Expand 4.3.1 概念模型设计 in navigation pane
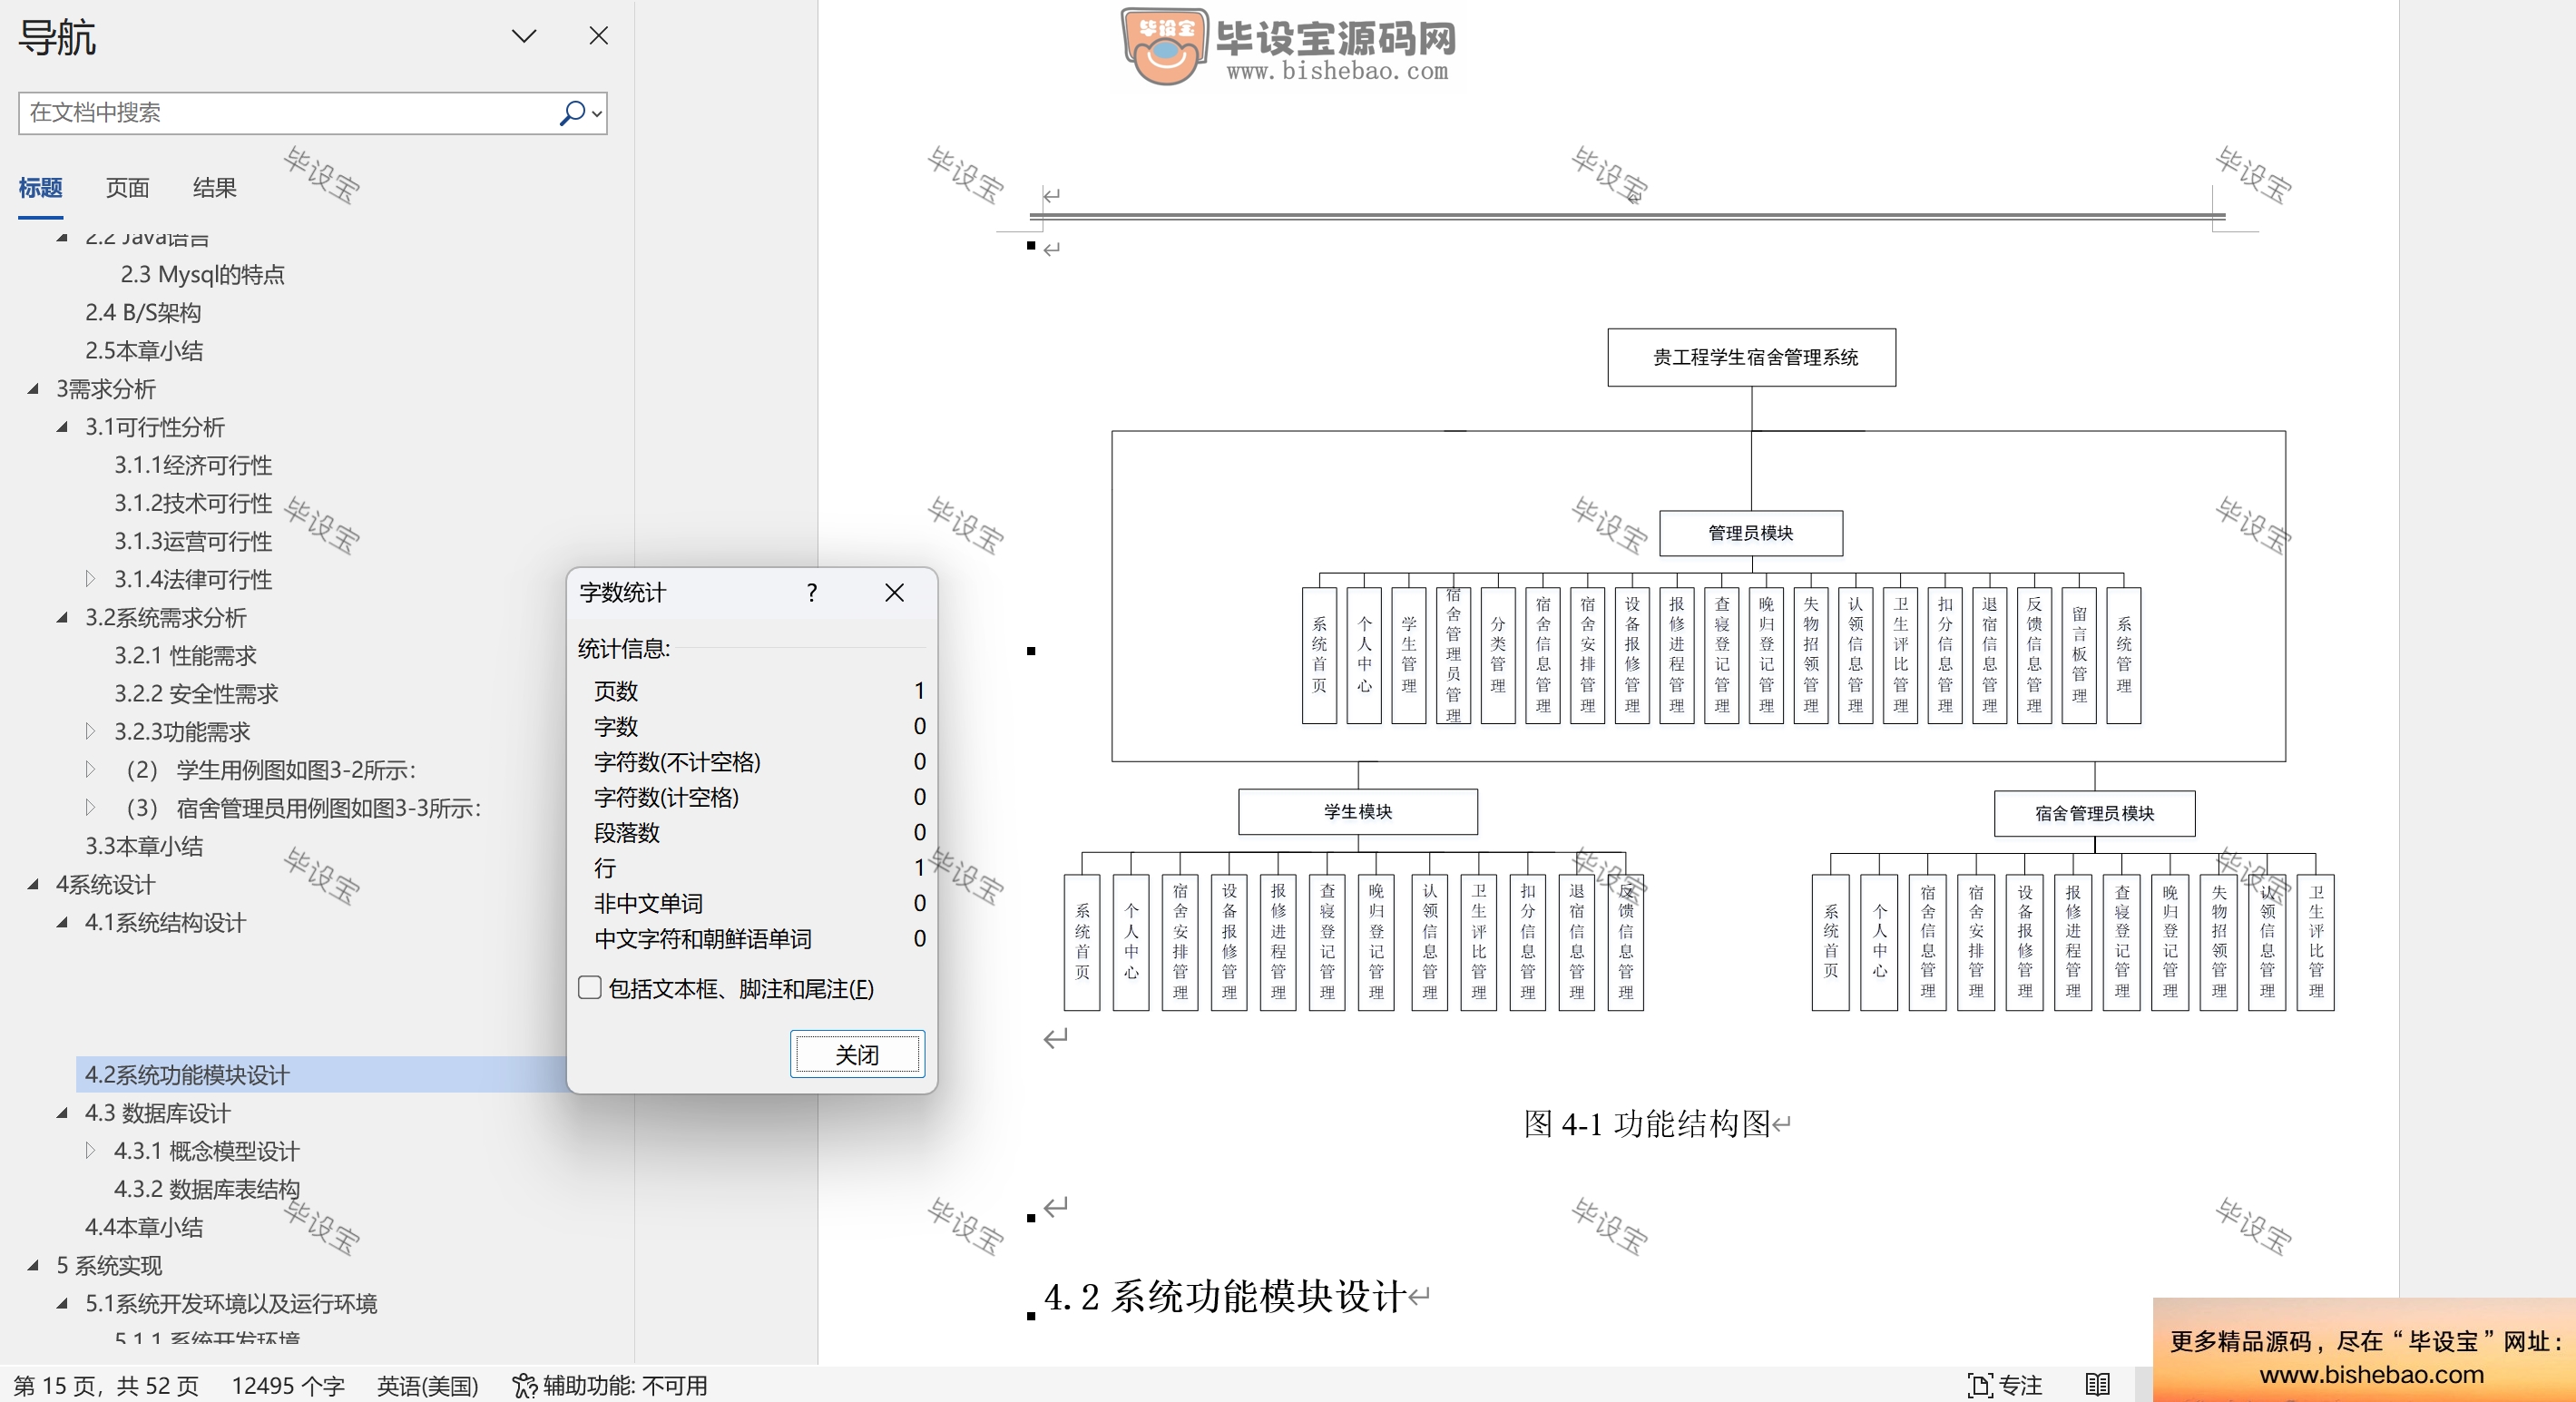Viewport: 2576px width, 1402px height. pos(91,1151)
